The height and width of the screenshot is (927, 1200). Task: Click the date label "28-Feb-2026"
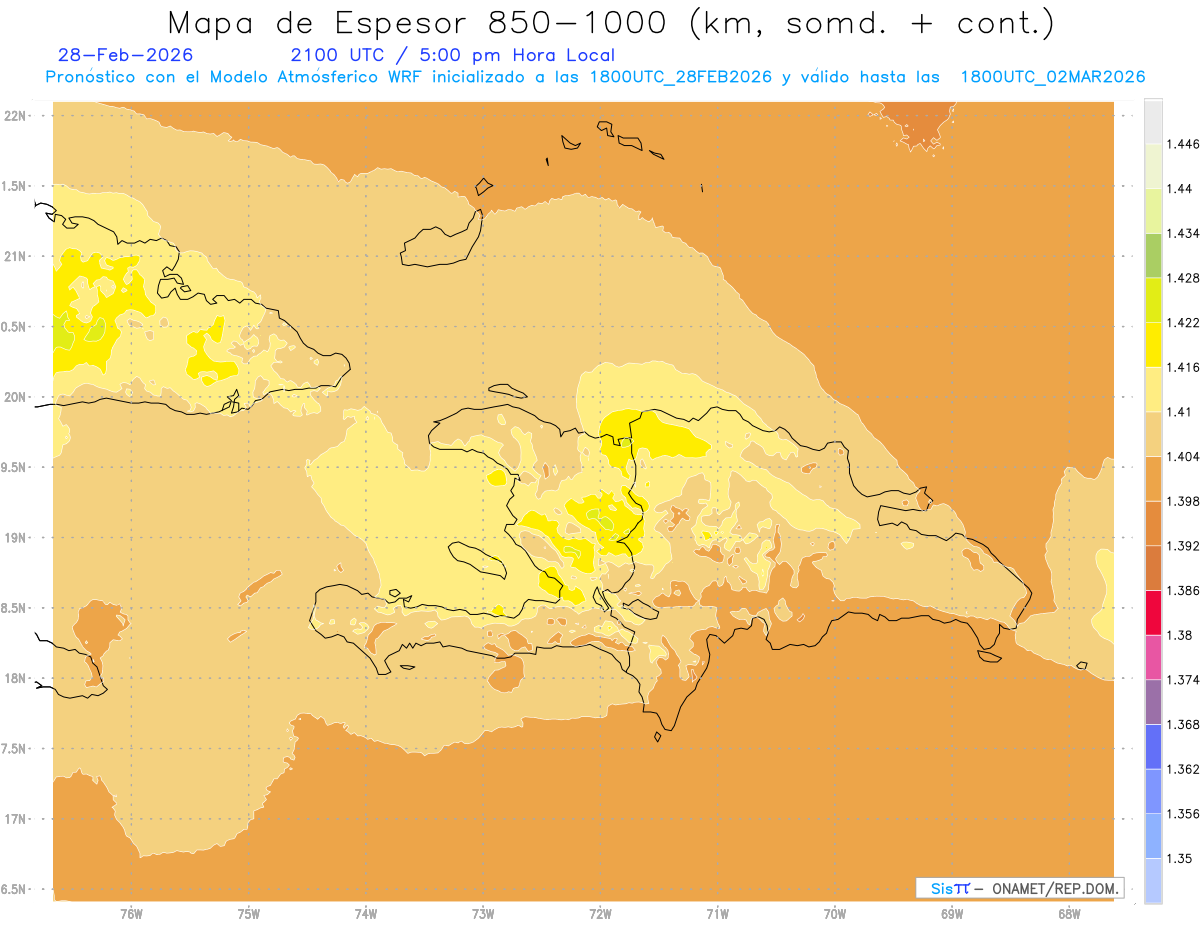(126, 56)
